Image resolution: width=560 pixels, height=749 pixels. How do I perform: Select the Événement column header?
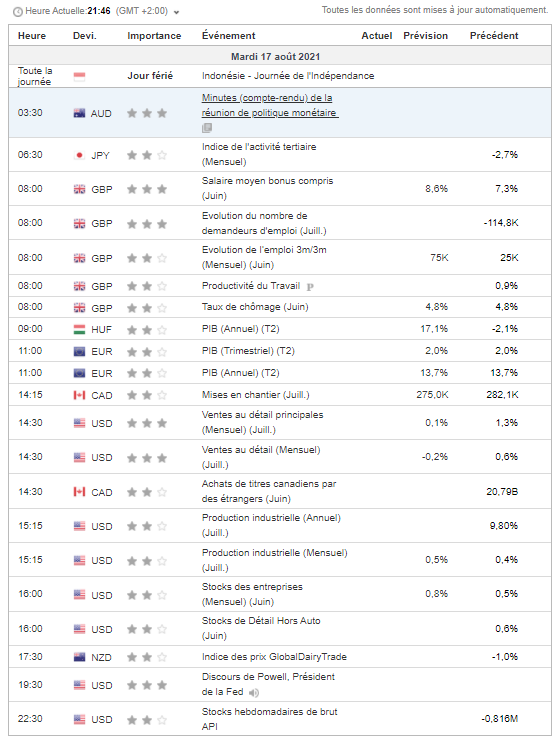click(x=228, y=35)
